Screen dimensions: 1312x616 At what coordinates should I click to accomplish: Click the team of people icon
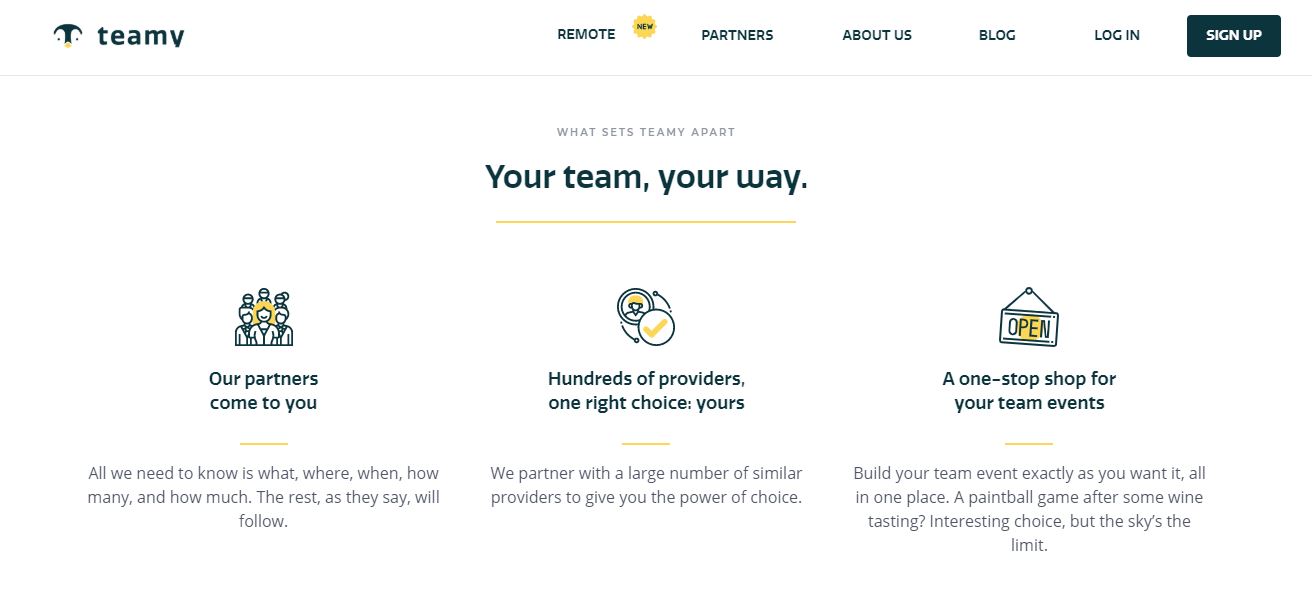click(264, 317)
